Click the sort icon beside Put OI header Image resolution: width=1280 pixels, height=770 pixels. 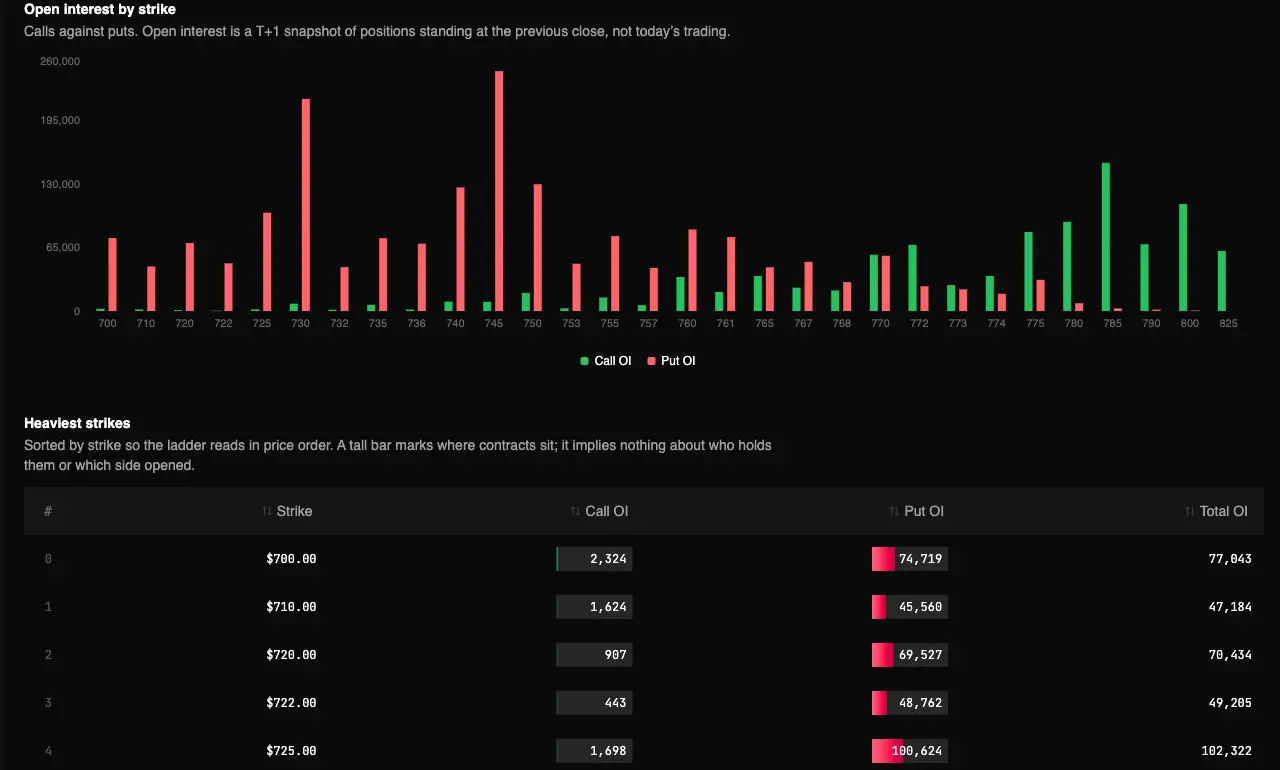click(894, 511)
